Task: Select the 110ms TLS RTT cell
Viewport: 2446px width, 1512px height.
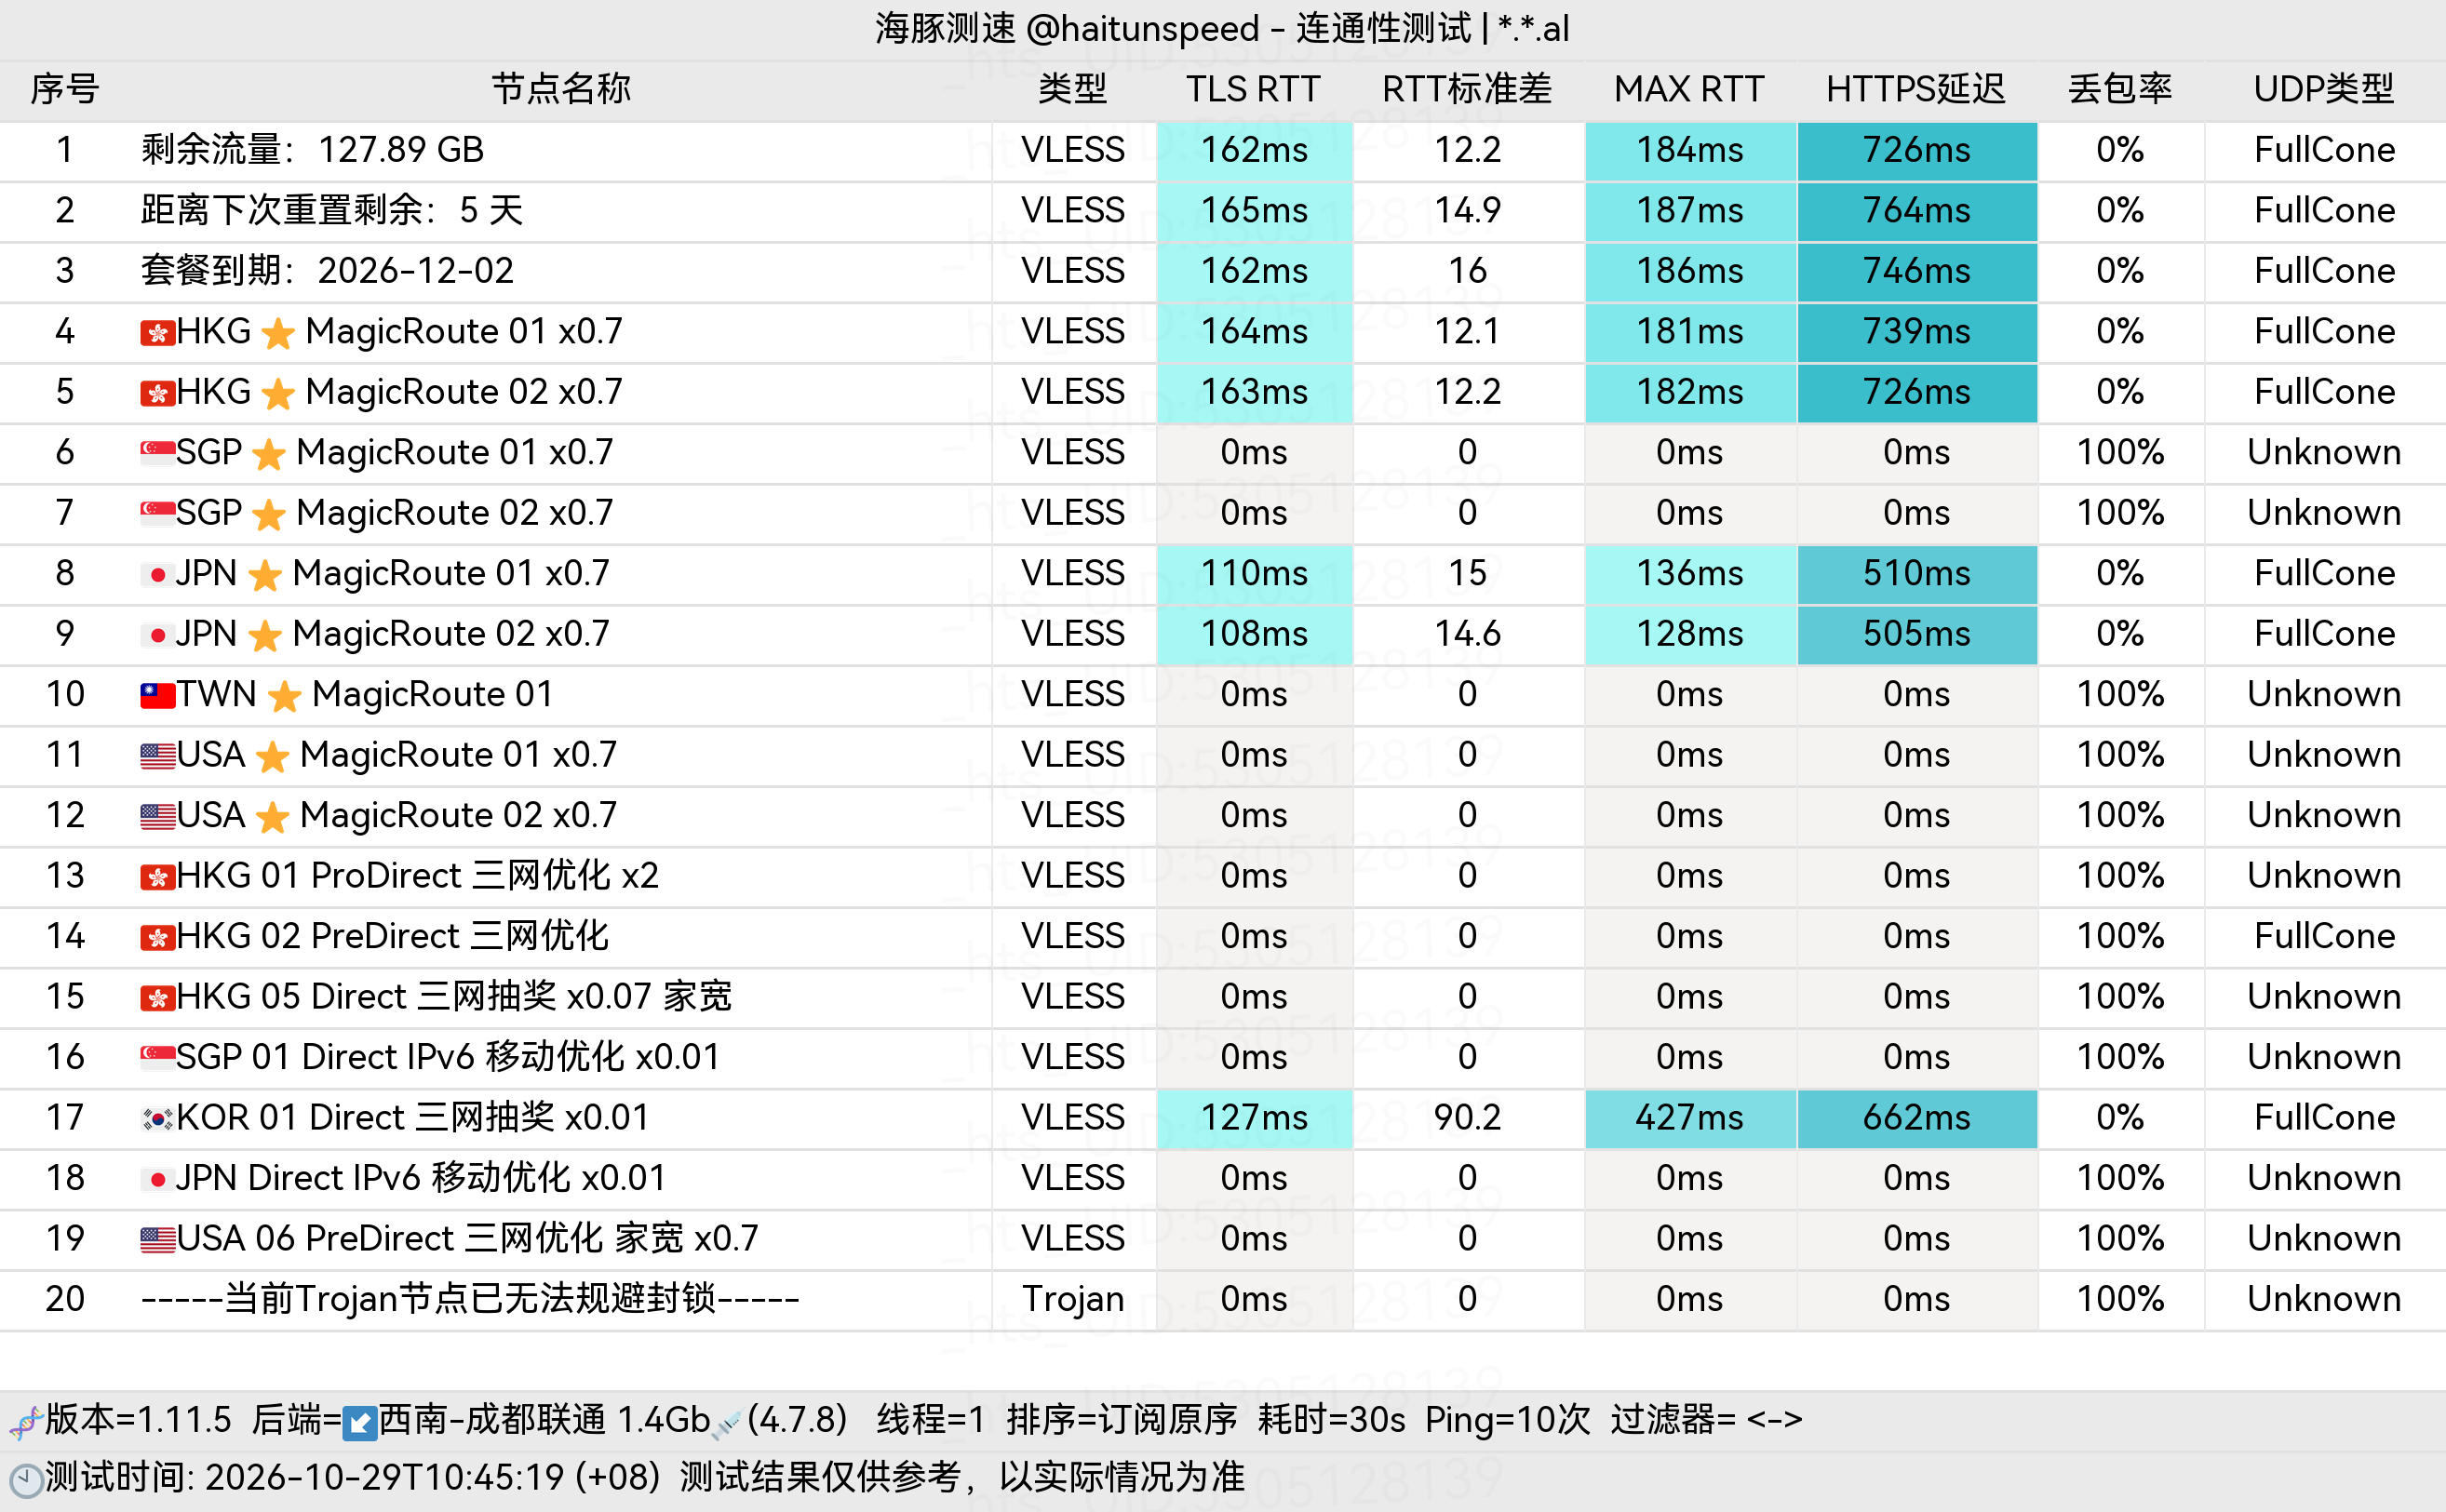Action: (1254, 574)
